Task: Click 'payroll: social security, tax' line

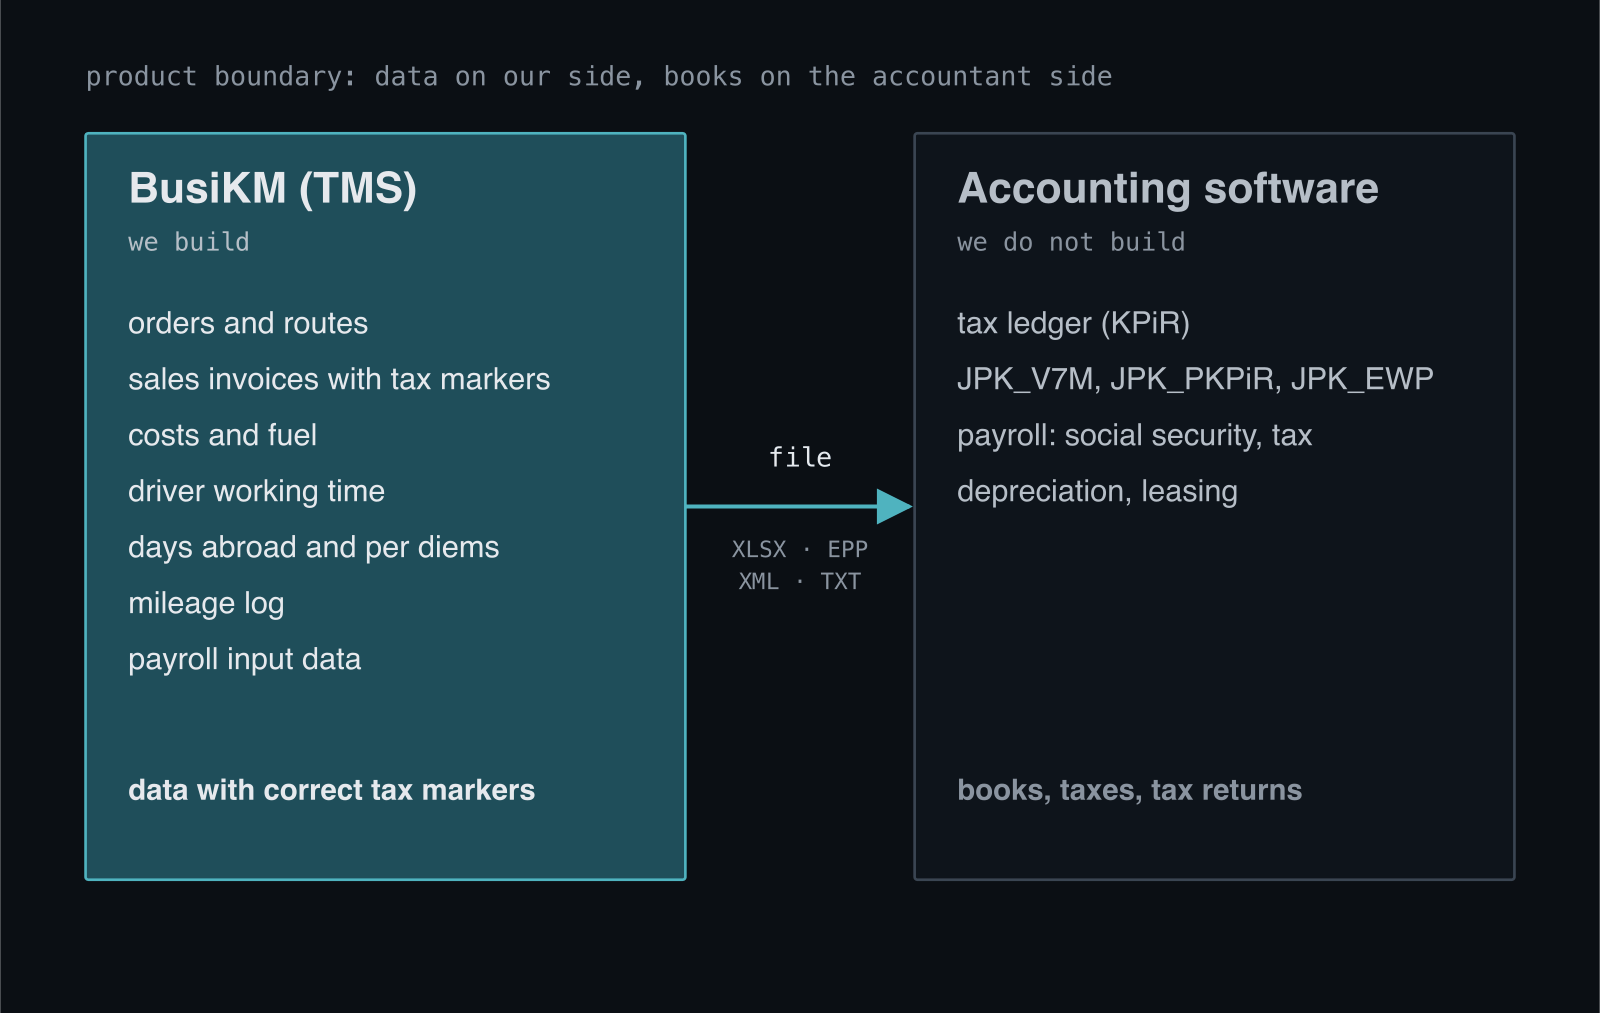Action: point(1134,435)
